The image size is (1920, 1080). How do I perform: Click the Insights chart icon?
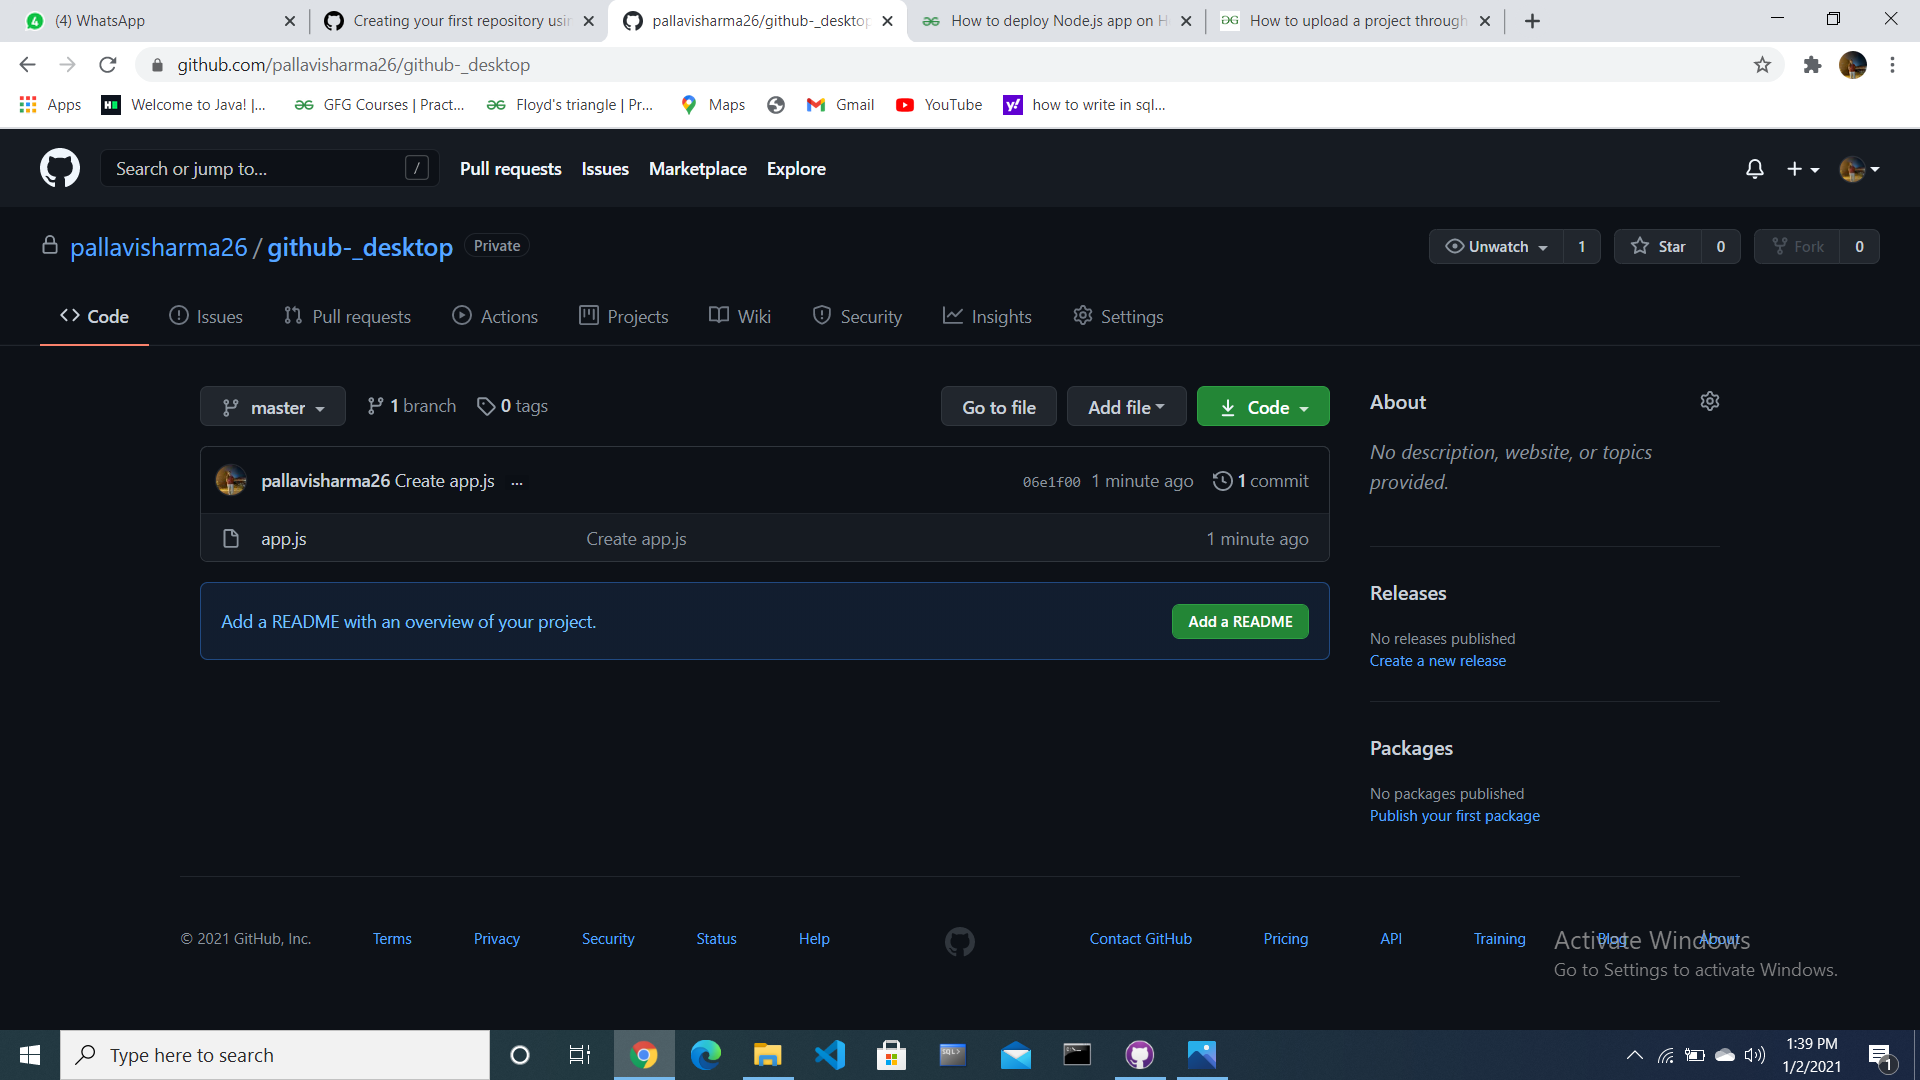[949, 316]
